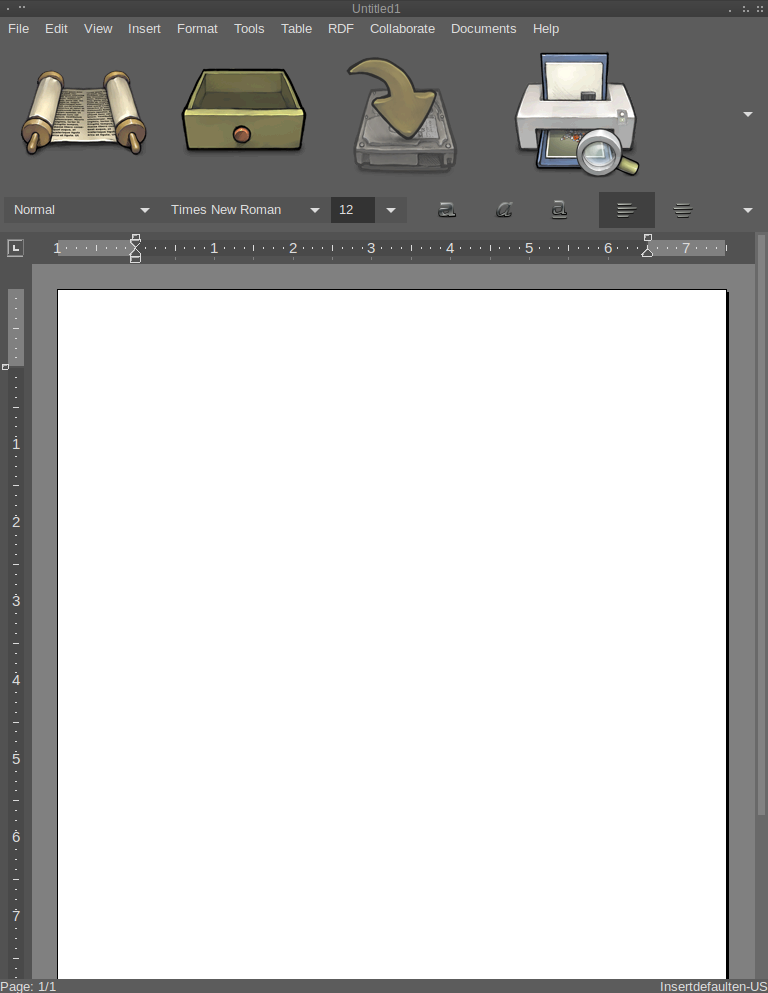Open the Table menu
The width and height of the screenshot is (768, 993).
coord(296,28)
